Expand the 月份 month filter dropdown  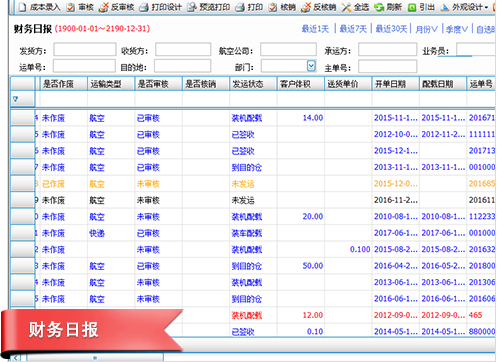click(x=426, y=29)
